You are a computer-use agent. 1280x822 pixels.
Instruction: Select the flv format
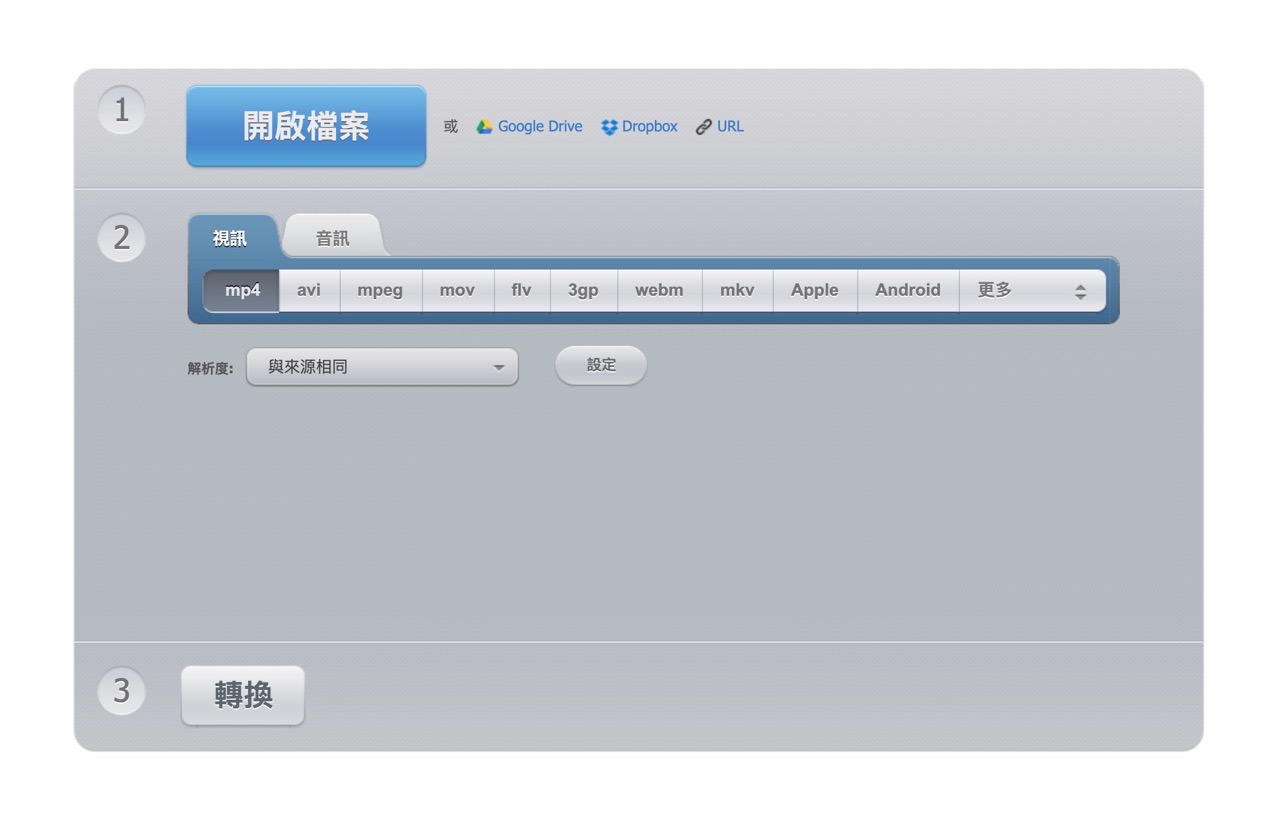[522, 290]
